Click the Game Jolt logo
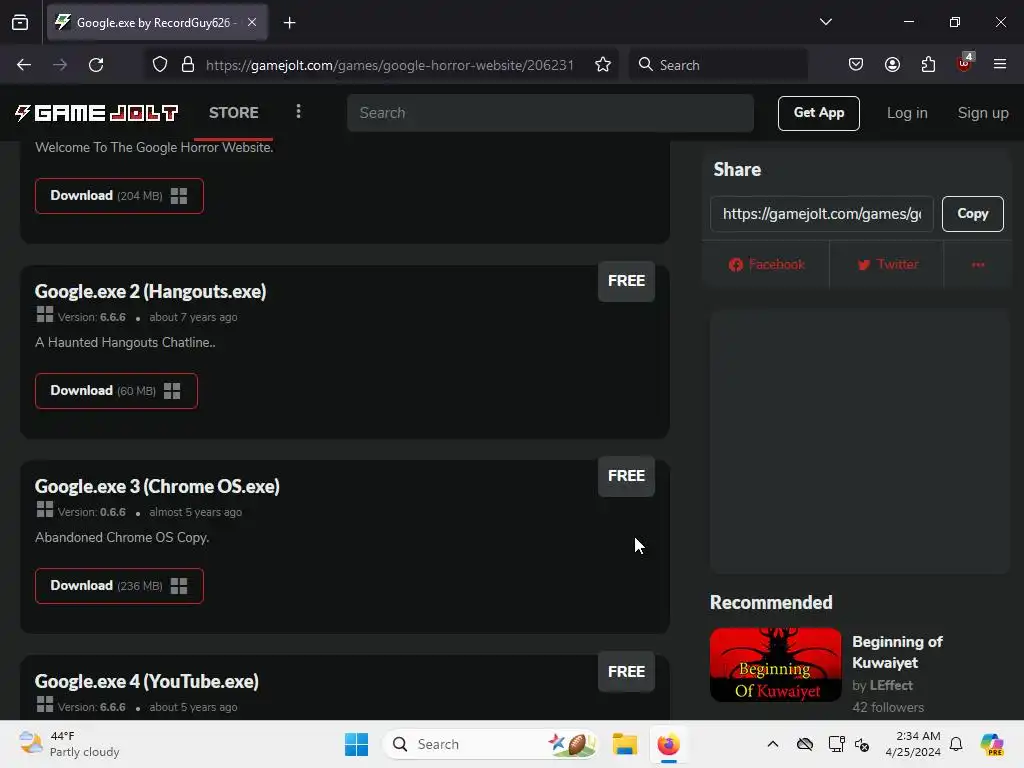Image resolution: width=1024 pixels, height=768 pixels. coord(96,113)
